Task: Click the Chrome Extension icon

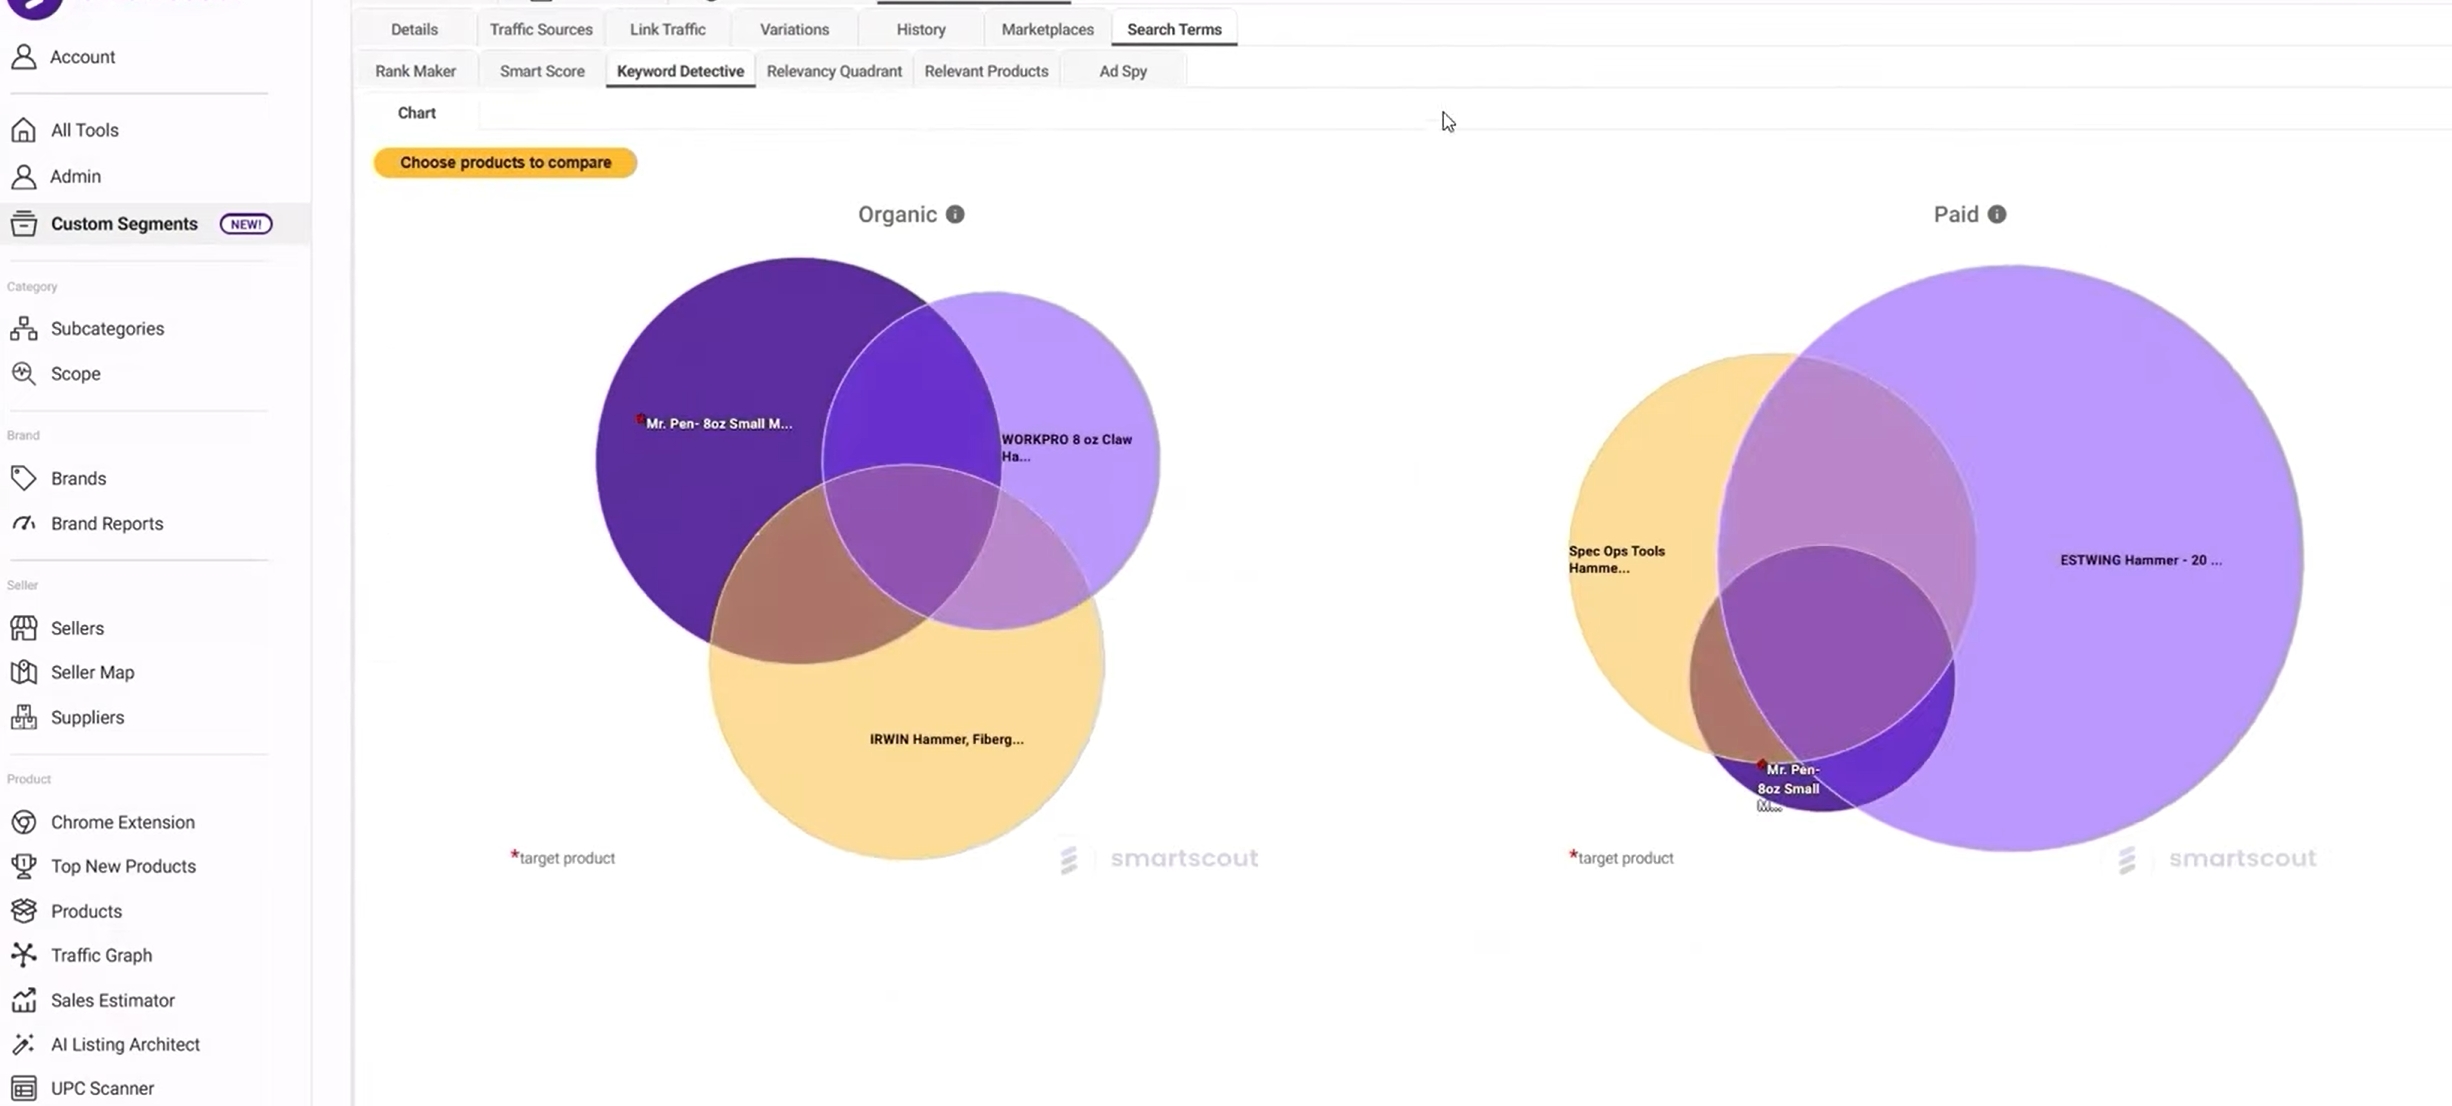Action: (23, 822)
